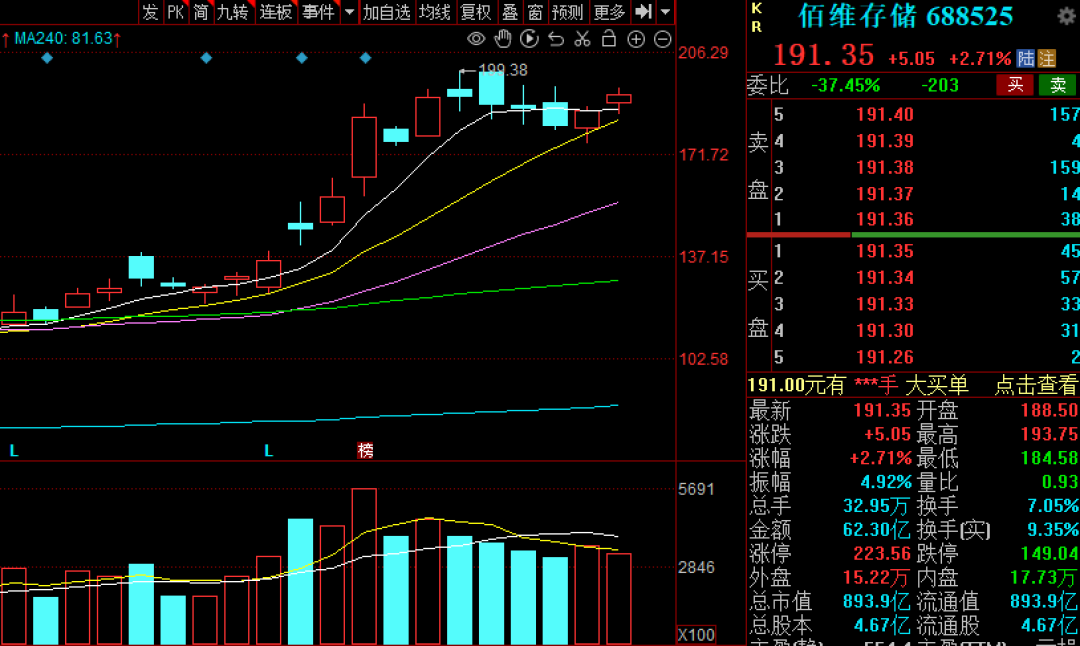Click the circular play replay icon

(529, 39)
